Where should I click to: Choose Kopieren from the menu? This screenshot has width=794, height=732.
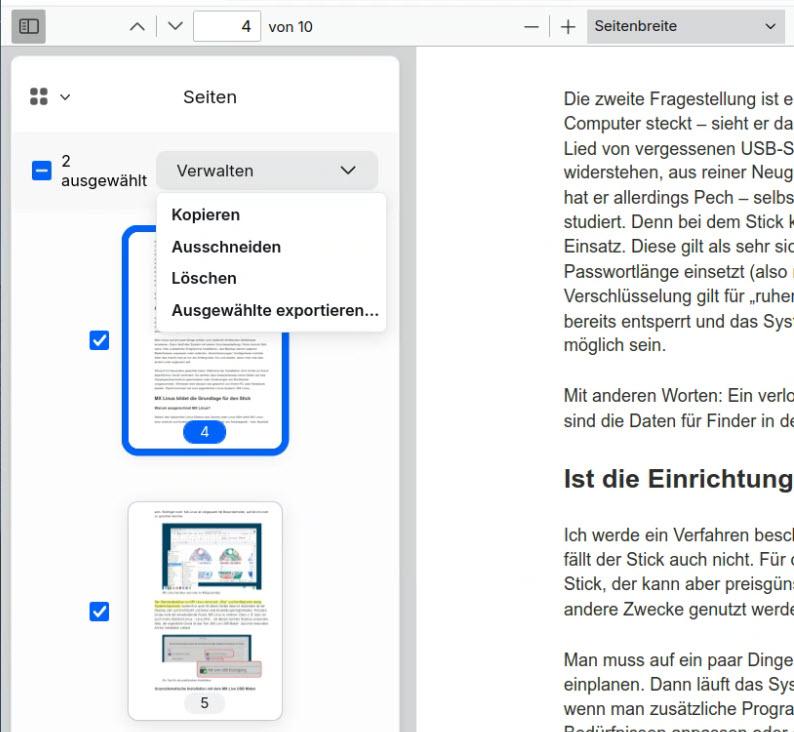pos(205,215)
